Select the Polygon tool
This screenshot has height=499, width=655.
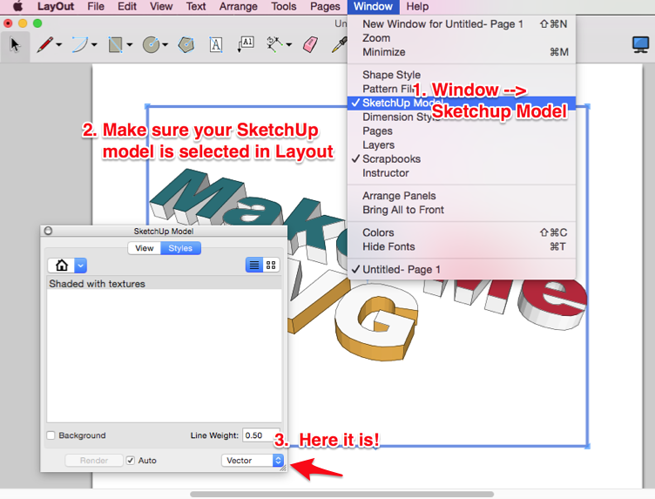pos(185,44)
